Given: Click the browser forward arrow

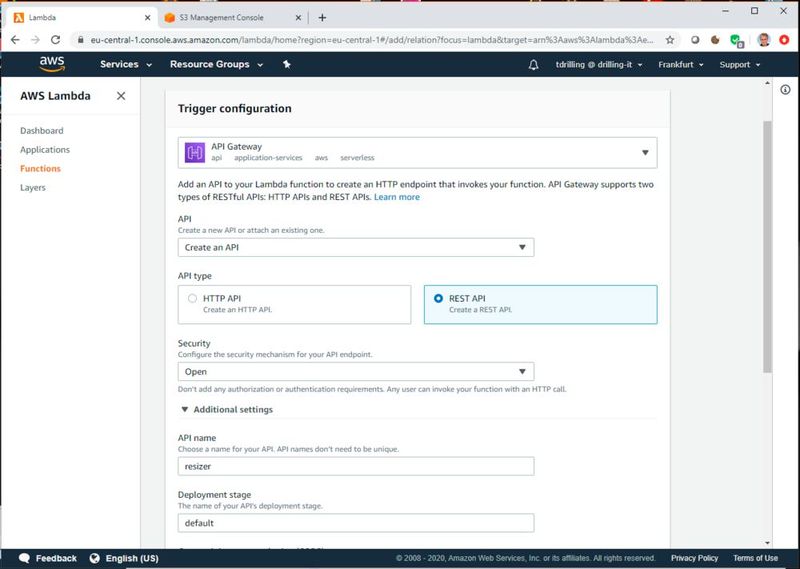Looking at the screenshot, I should [x=35, y=40].
